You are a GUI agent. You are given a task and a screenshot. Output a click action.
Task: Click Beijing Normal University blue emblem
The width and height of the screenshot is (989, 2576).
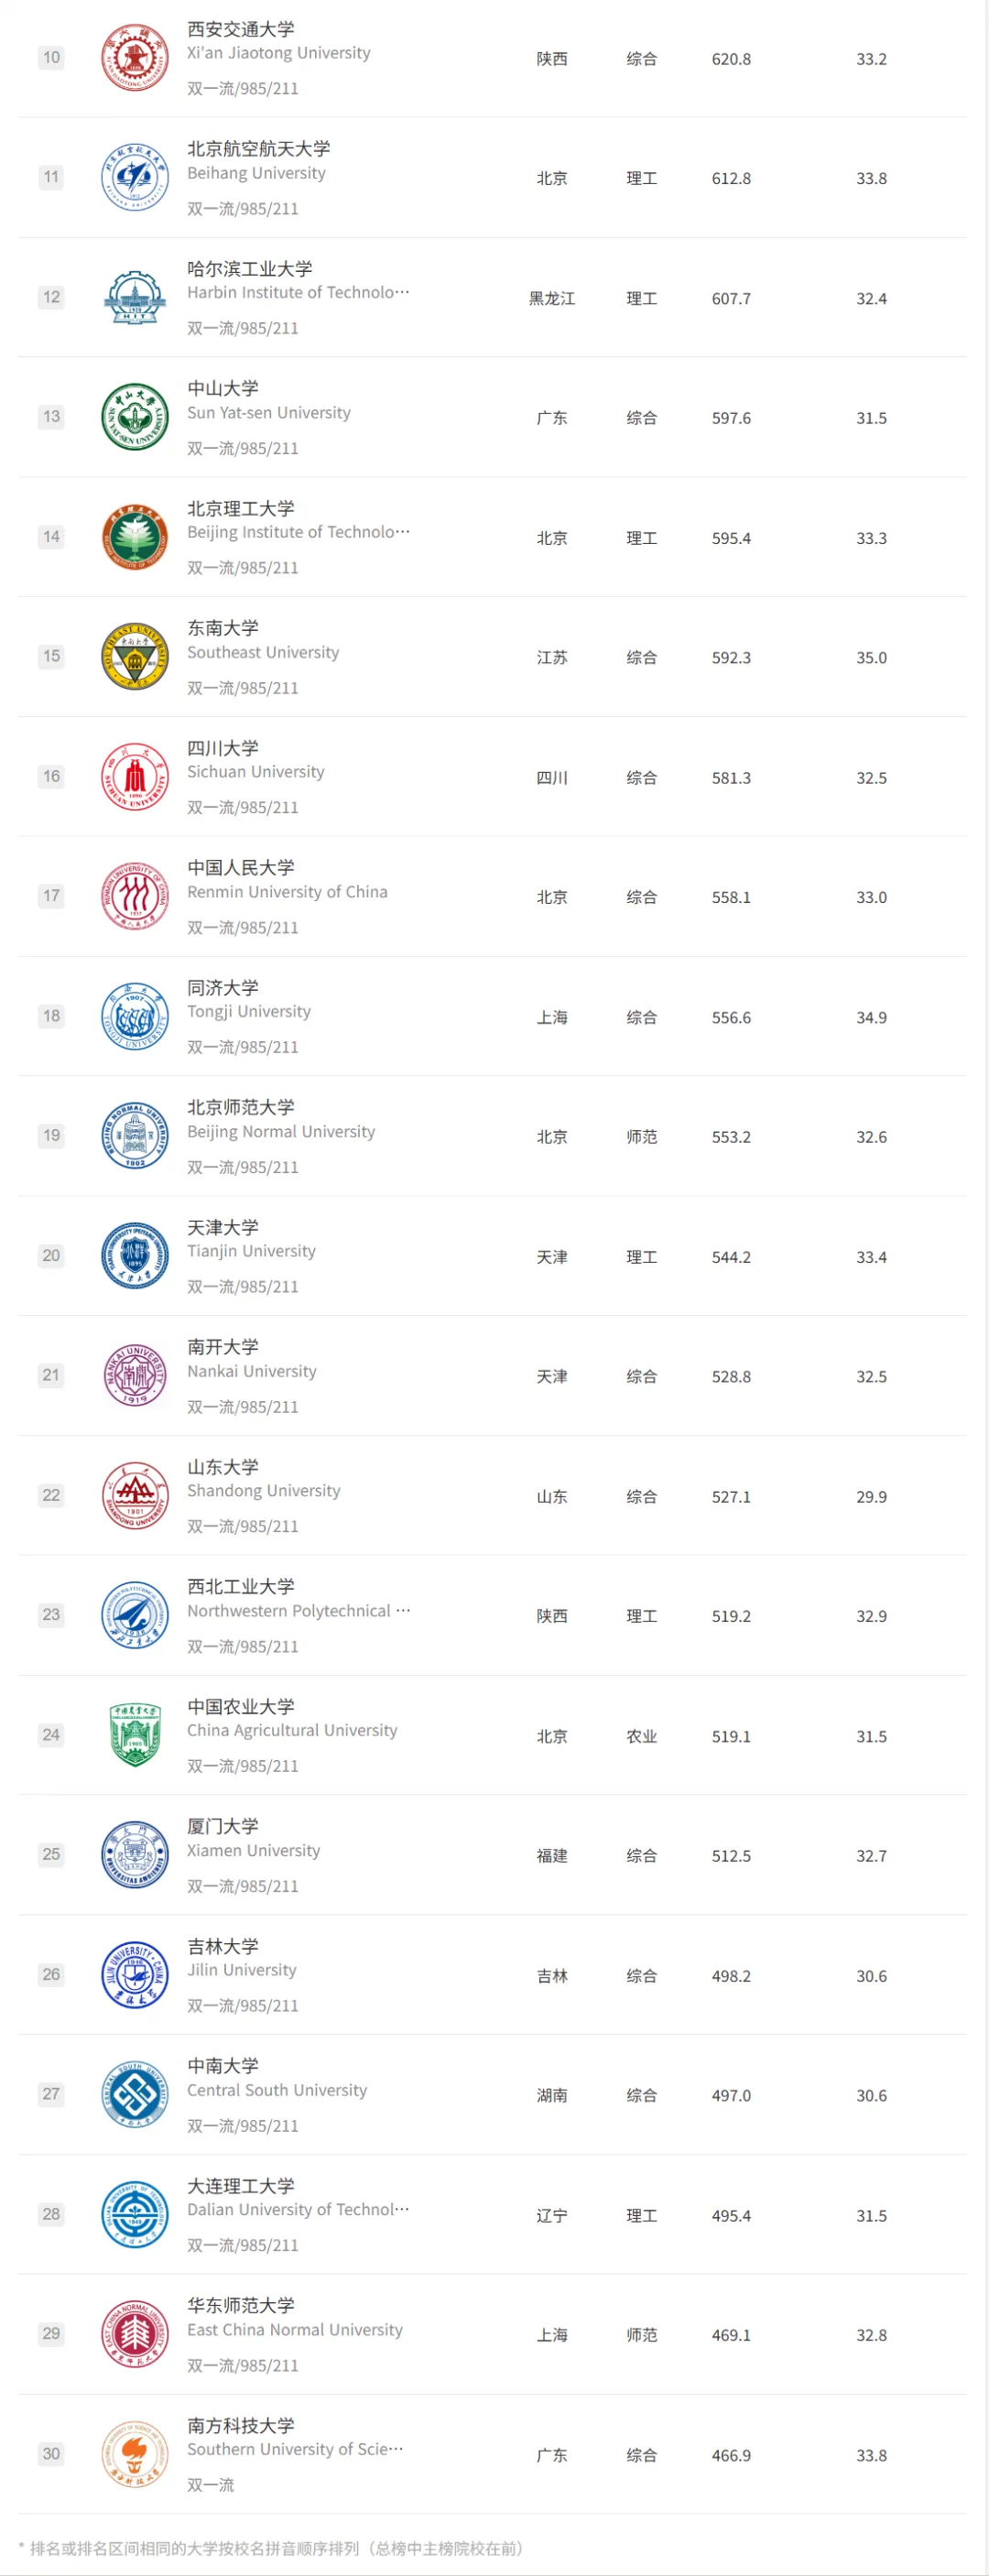[x=135, y=1136]
